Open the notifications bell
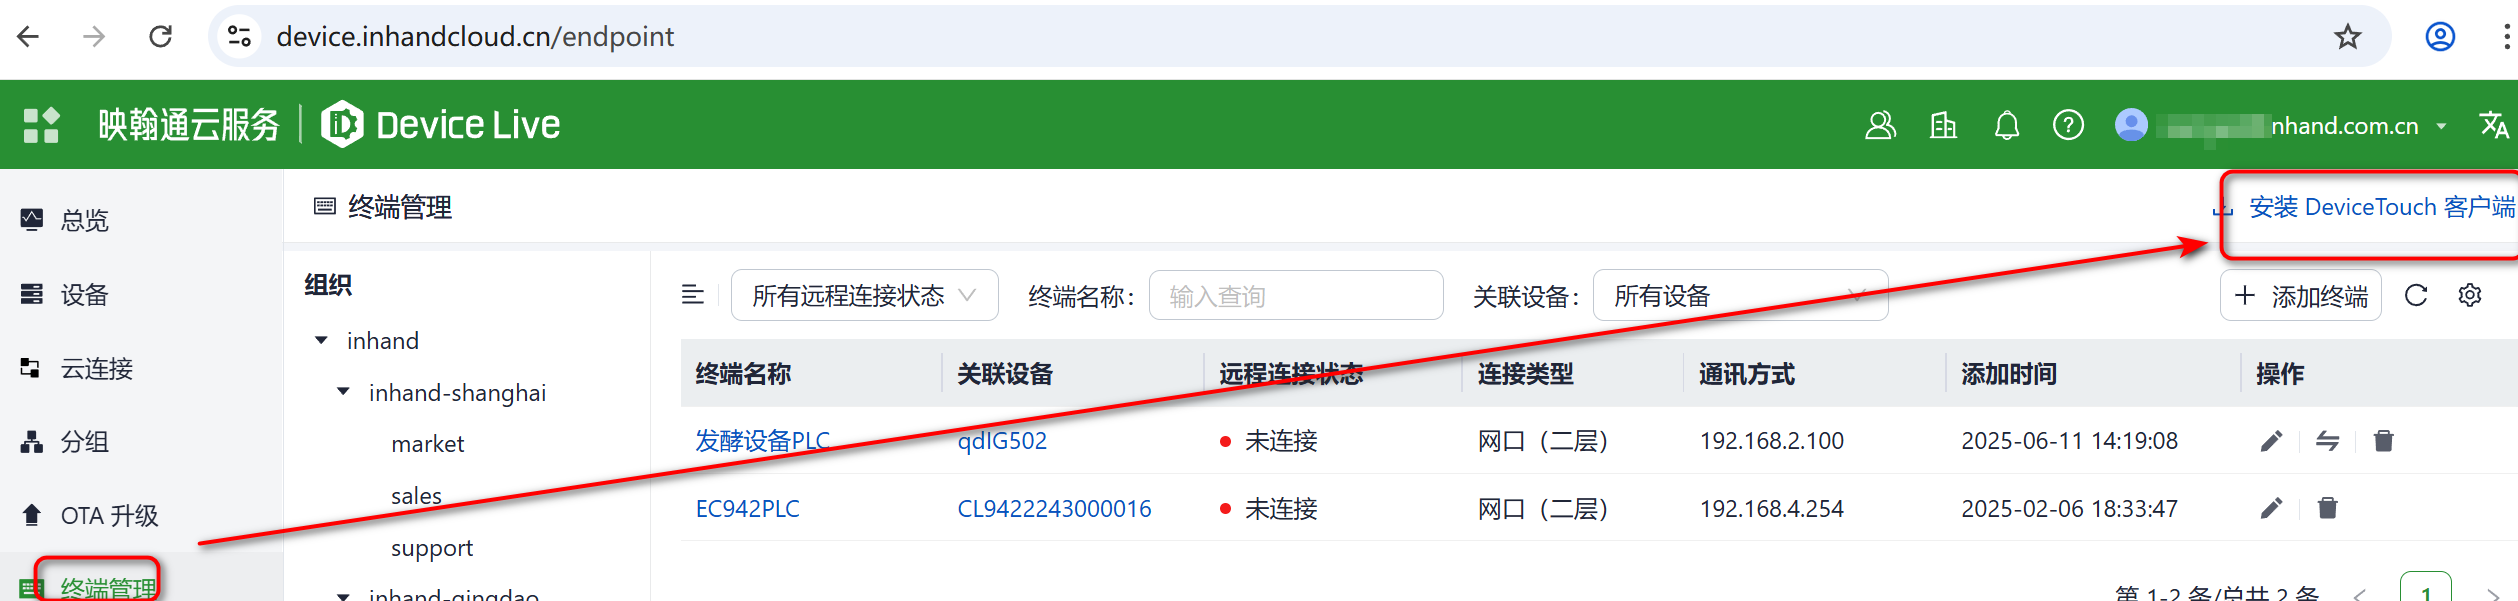The image size is (2518, 601). (2006, 125)
